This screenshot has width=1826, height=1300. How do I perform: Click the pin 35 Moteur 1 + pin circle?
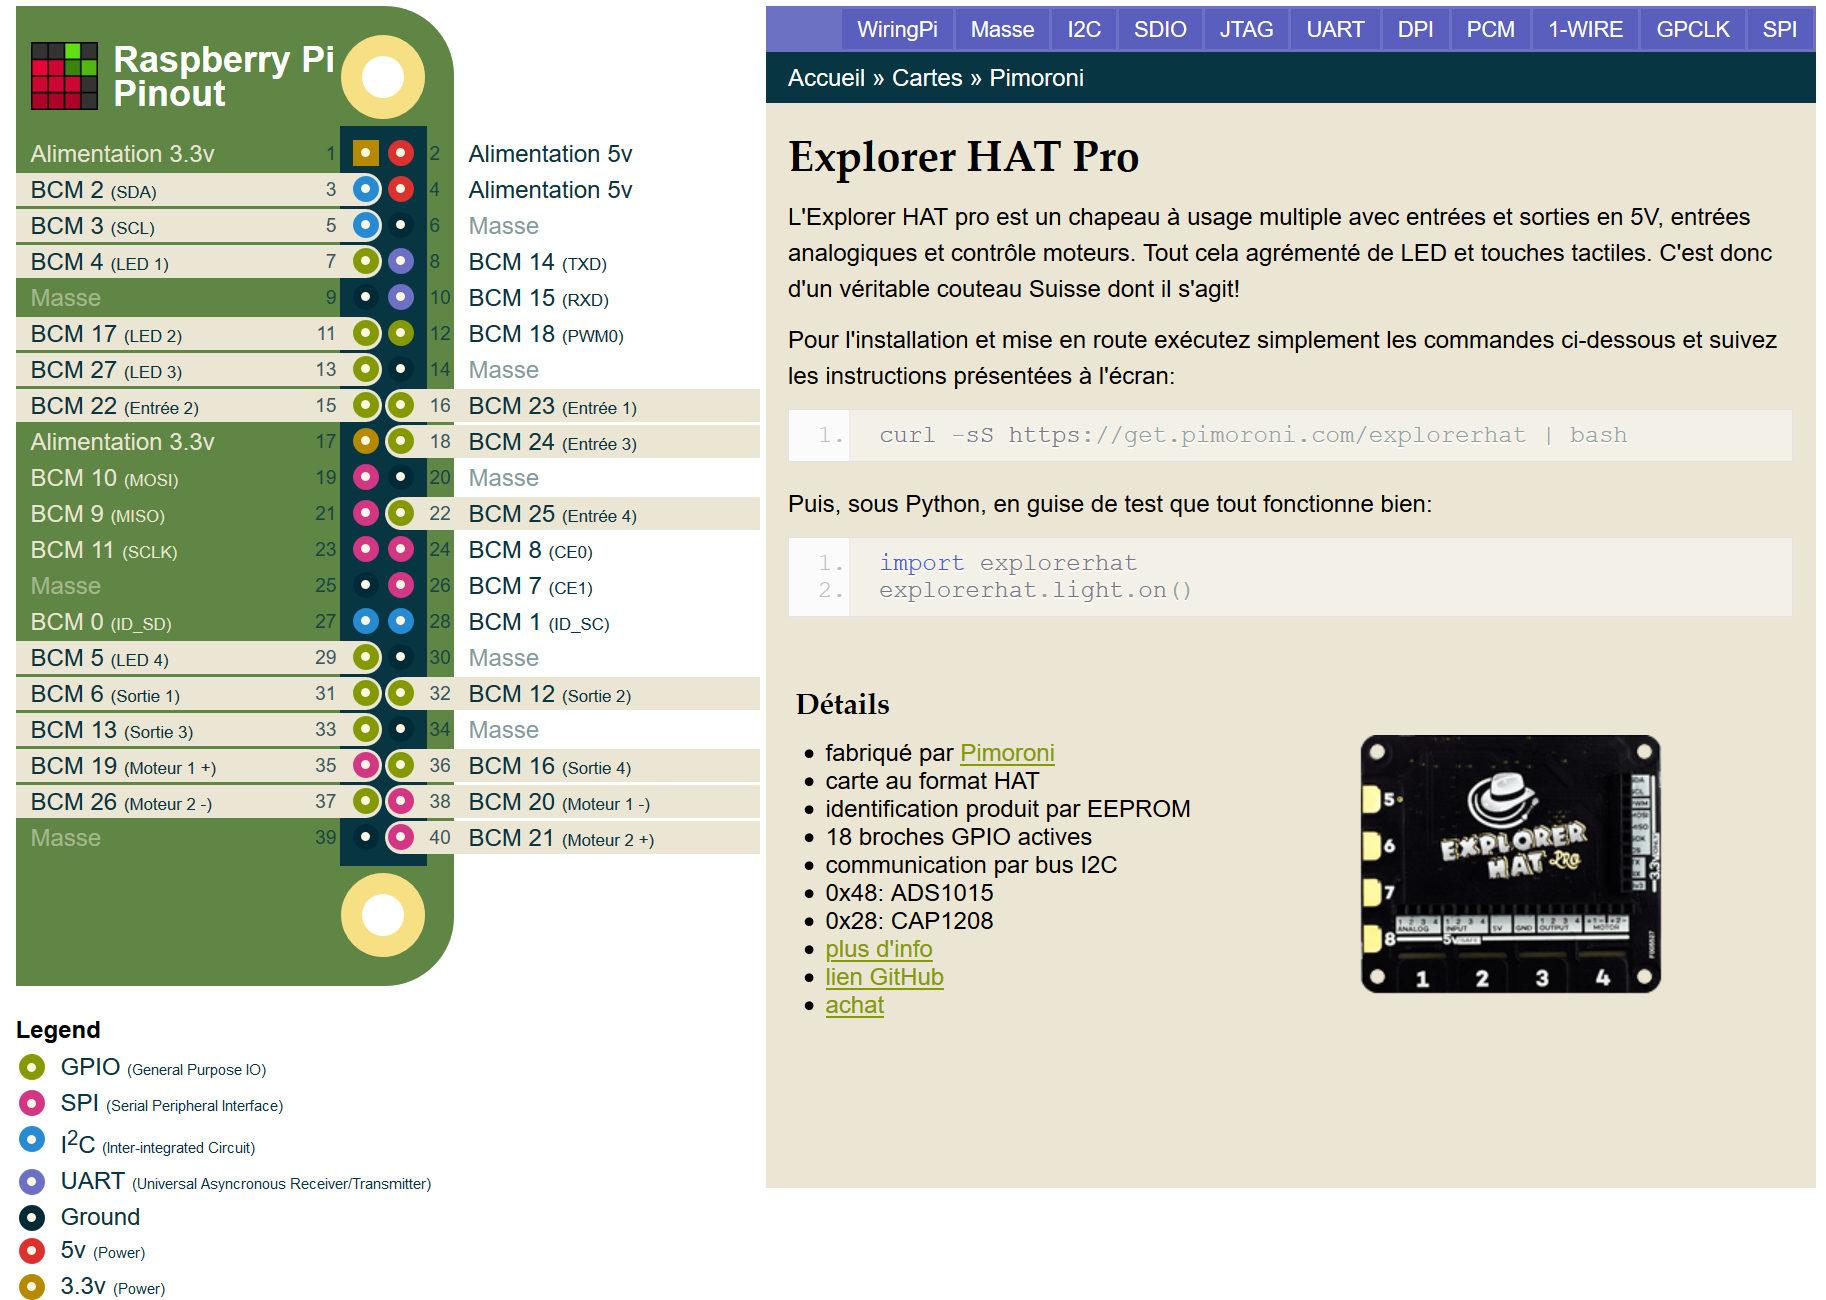tap(366, 765)
